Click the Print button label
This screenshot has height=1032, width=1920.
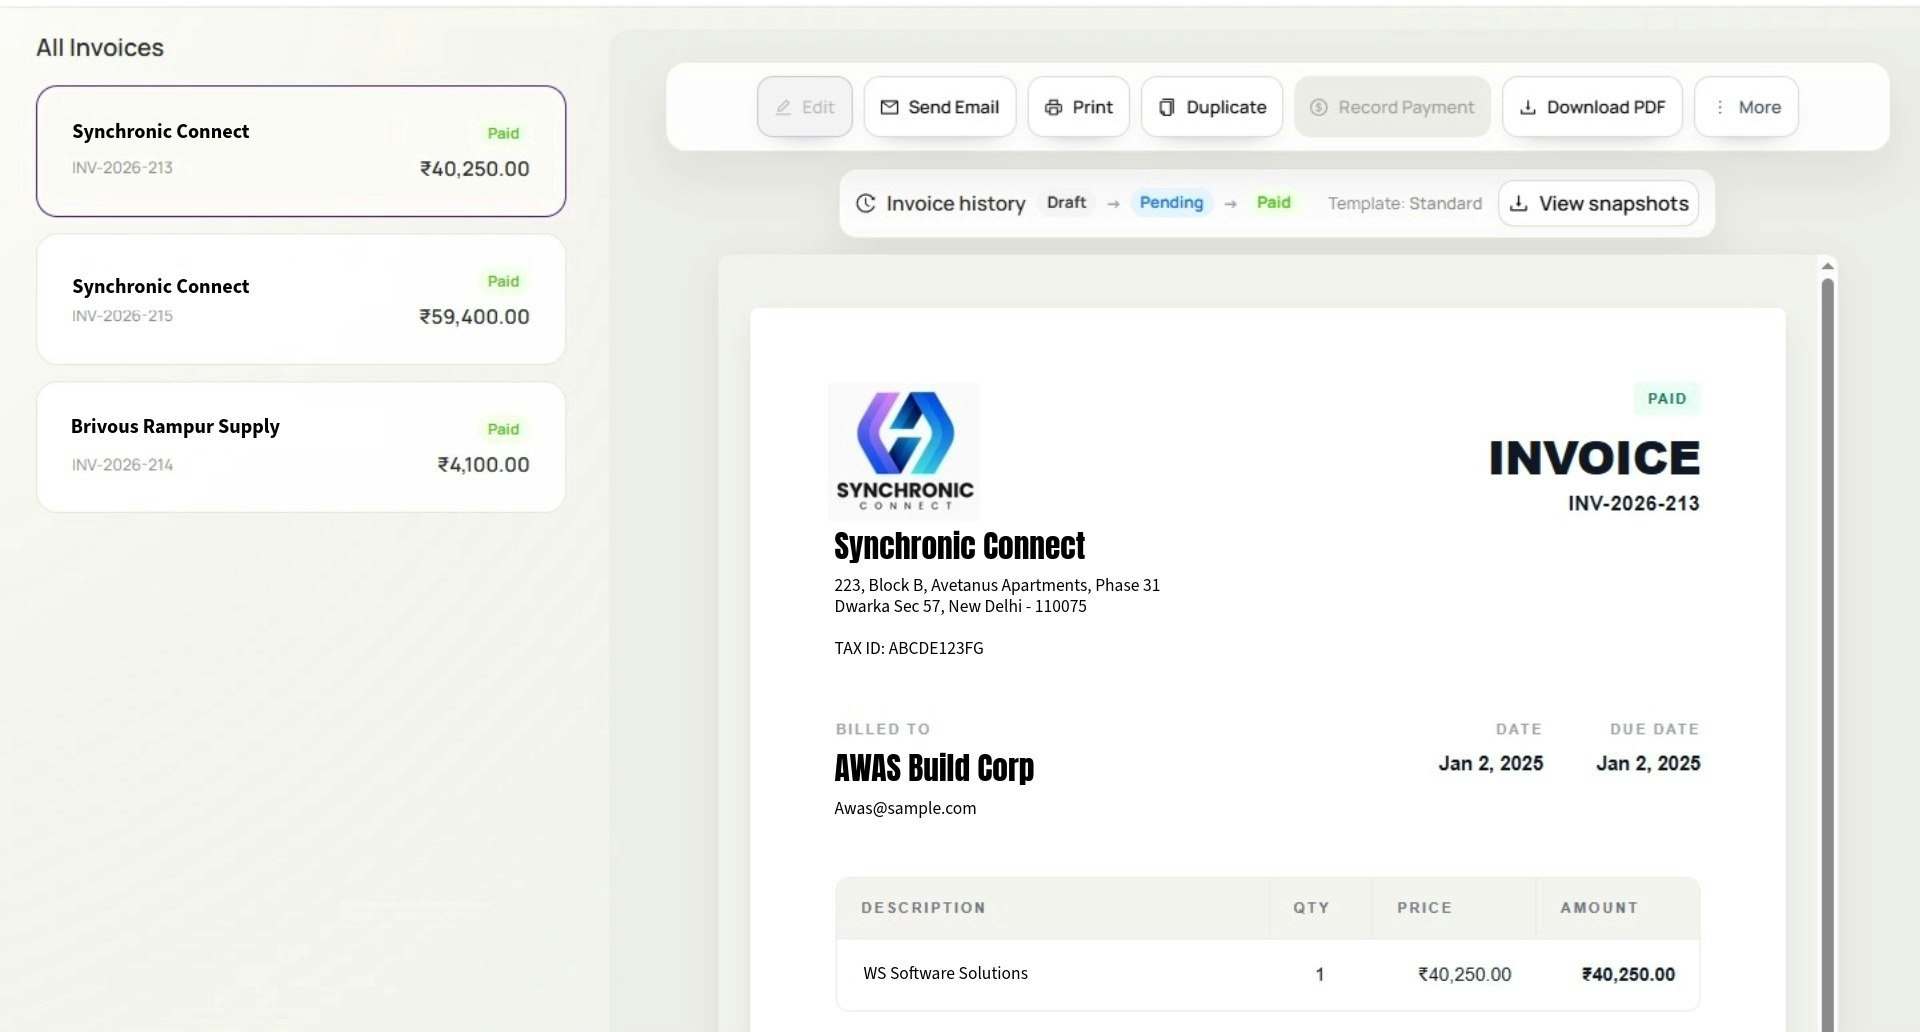(x=1092, y=107)
